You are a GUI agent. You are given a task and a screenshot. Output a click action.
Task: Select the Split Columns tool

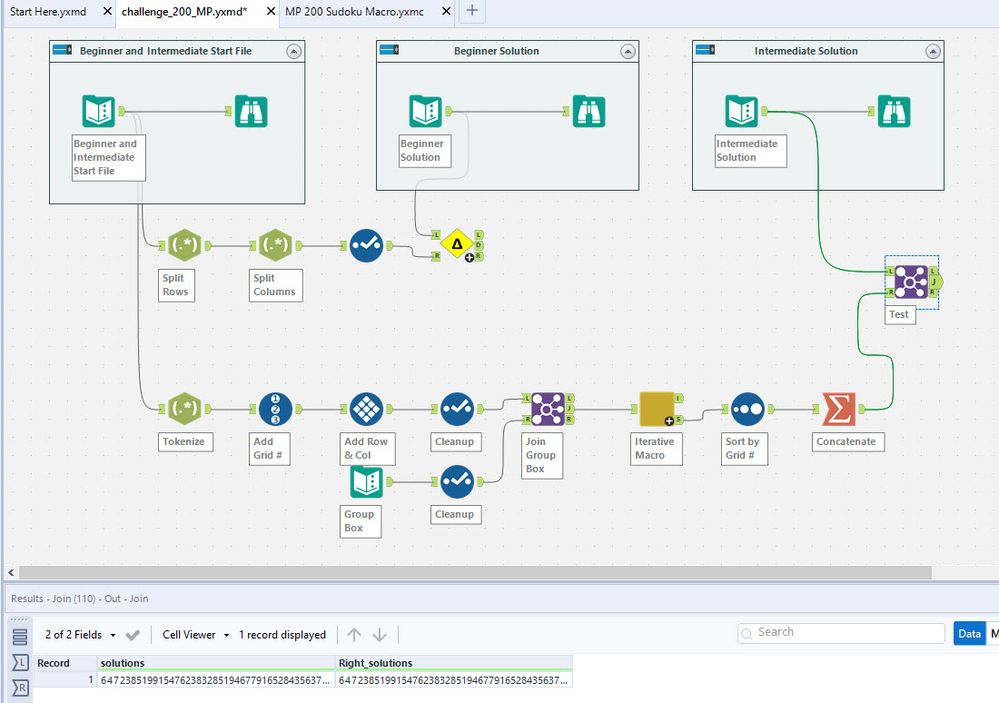(275, 244)
